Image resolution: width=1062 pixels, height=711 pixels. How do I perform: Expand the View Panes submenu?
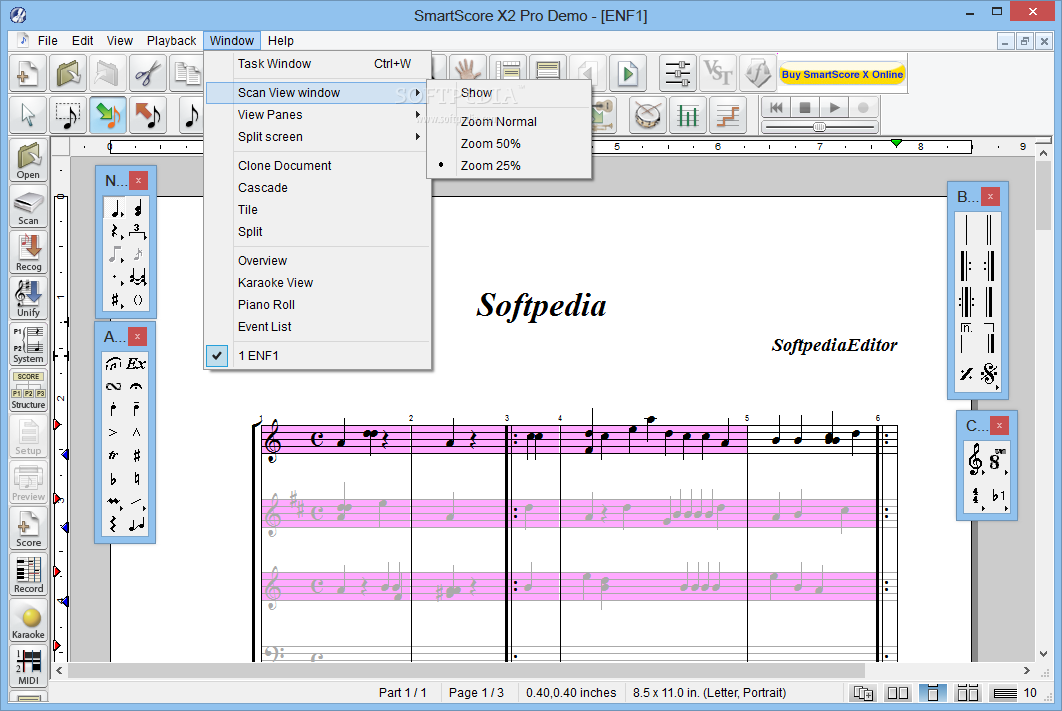pyautogui.click(x=317, y=114)
